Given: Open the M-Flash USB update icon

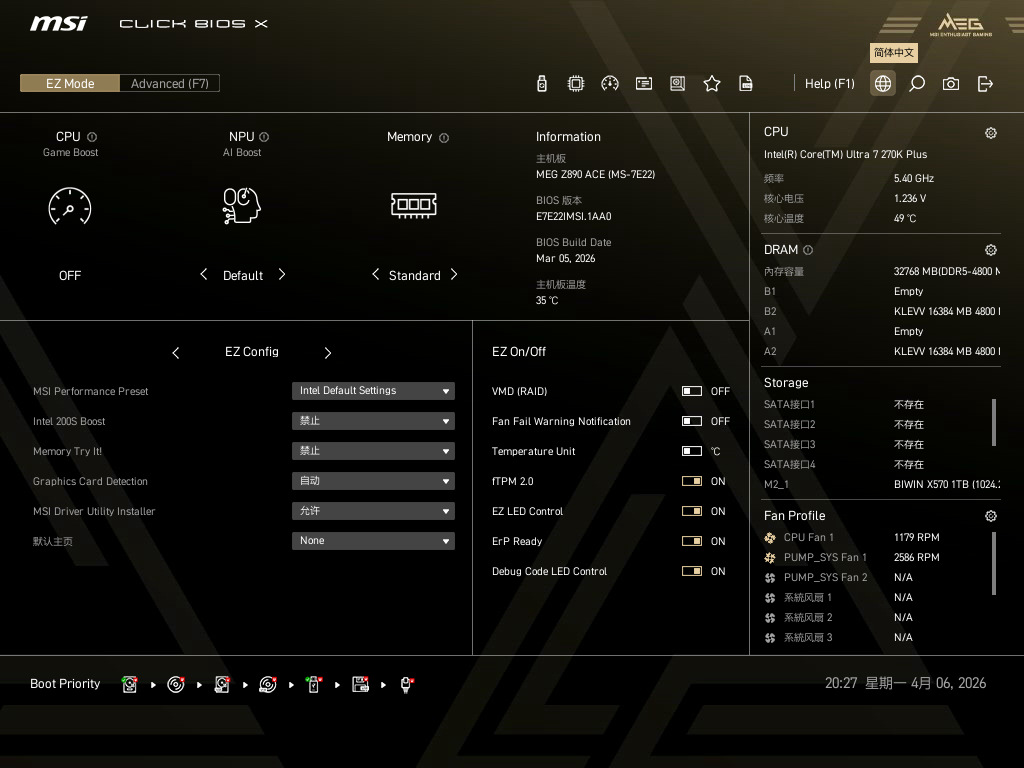Looking at the screenshot, I should tap(541, 84).
